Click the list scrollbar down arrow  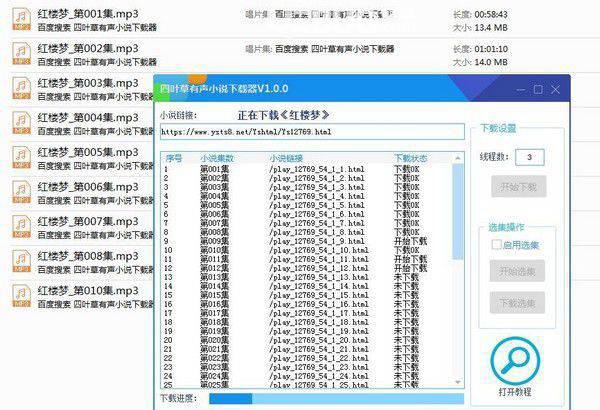point(458,382)
